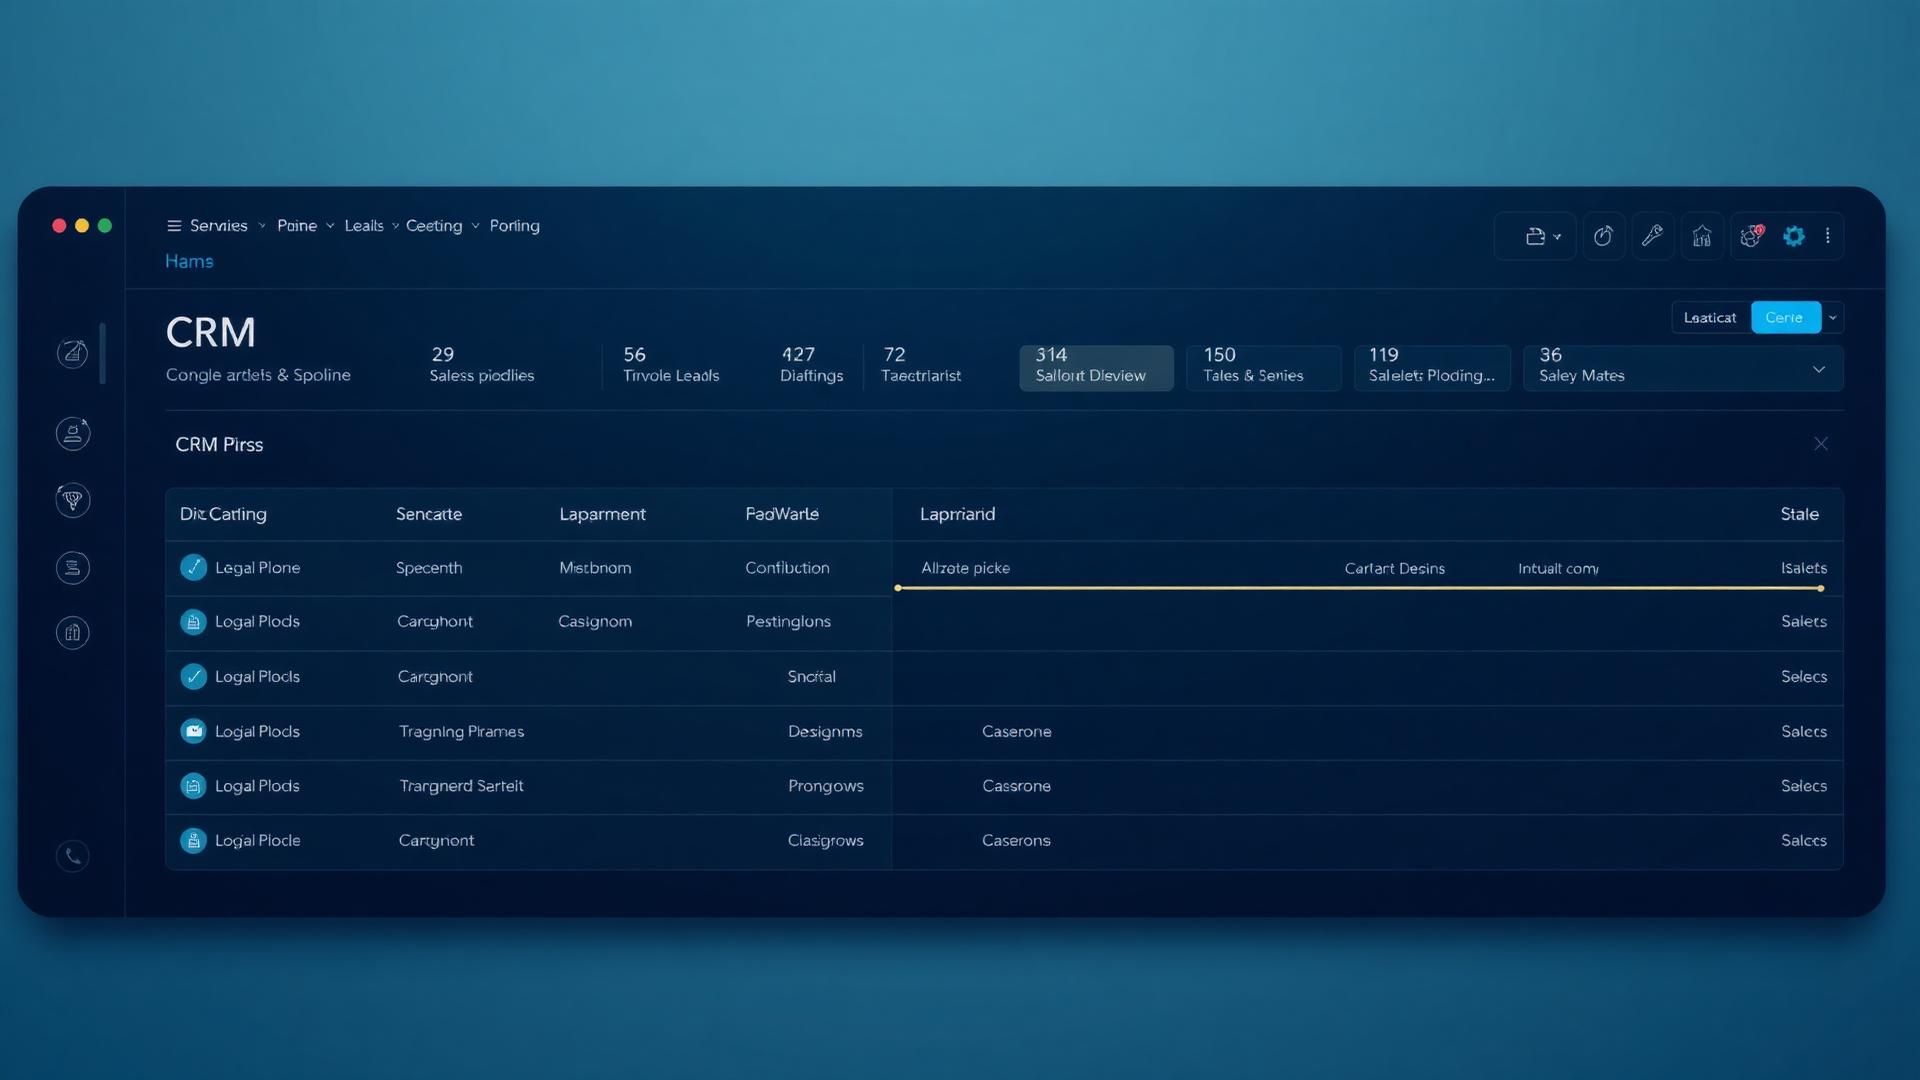The image size is (1920, 1080).
Task: Open the blue settings gear
Action: pos(1794,236)
